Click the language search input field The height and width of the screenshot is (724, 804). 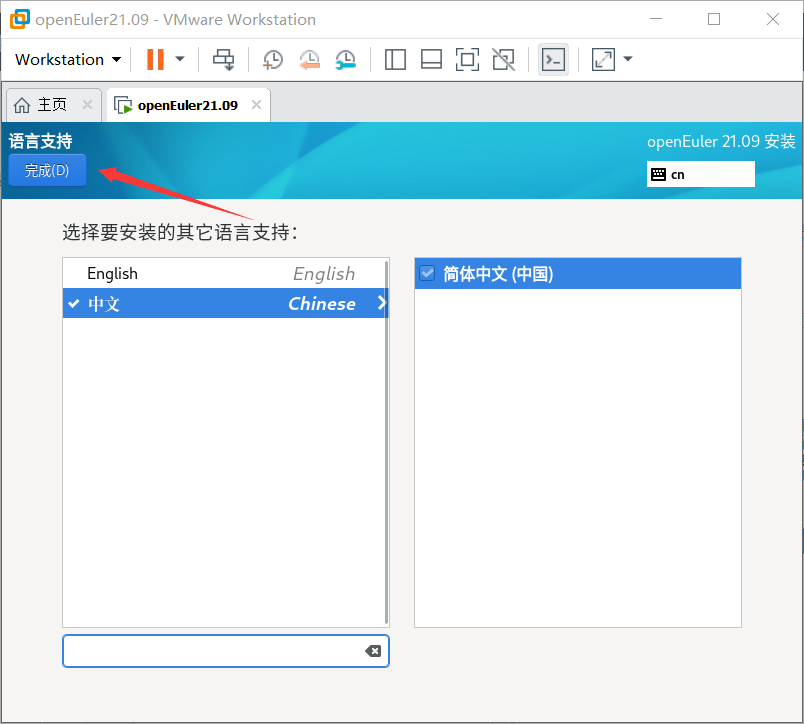226,651
